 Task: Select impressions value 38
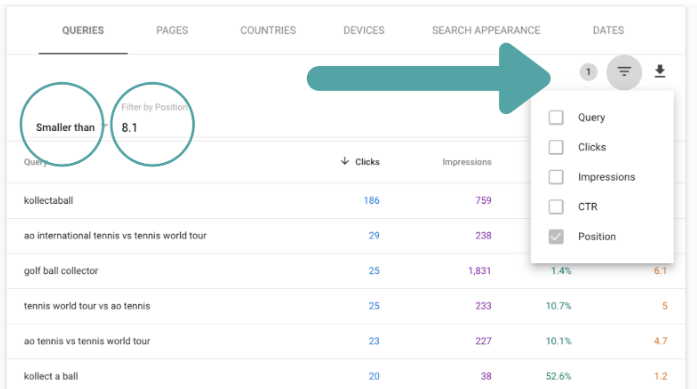tap(486, 376)
